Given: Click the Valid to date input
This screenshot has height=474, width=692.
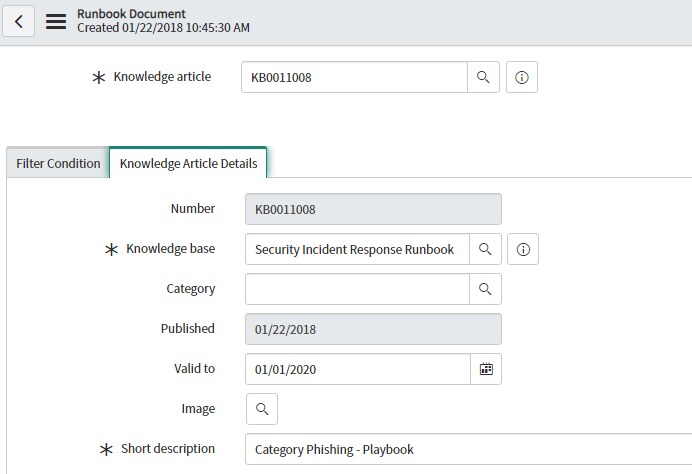Looking at the screenshot, I should pos(358,369).
